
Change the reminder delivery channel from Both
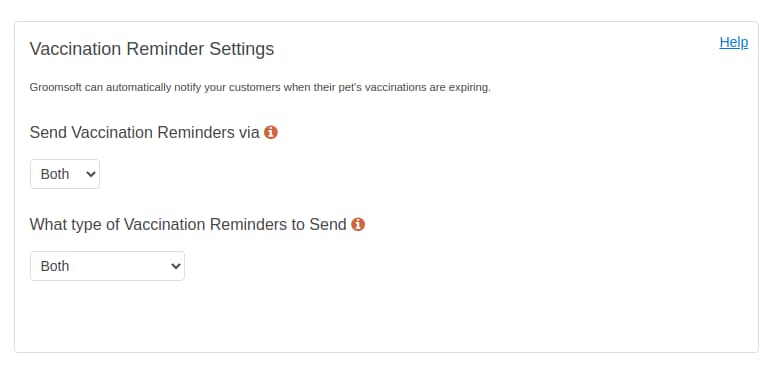[65, 174]
